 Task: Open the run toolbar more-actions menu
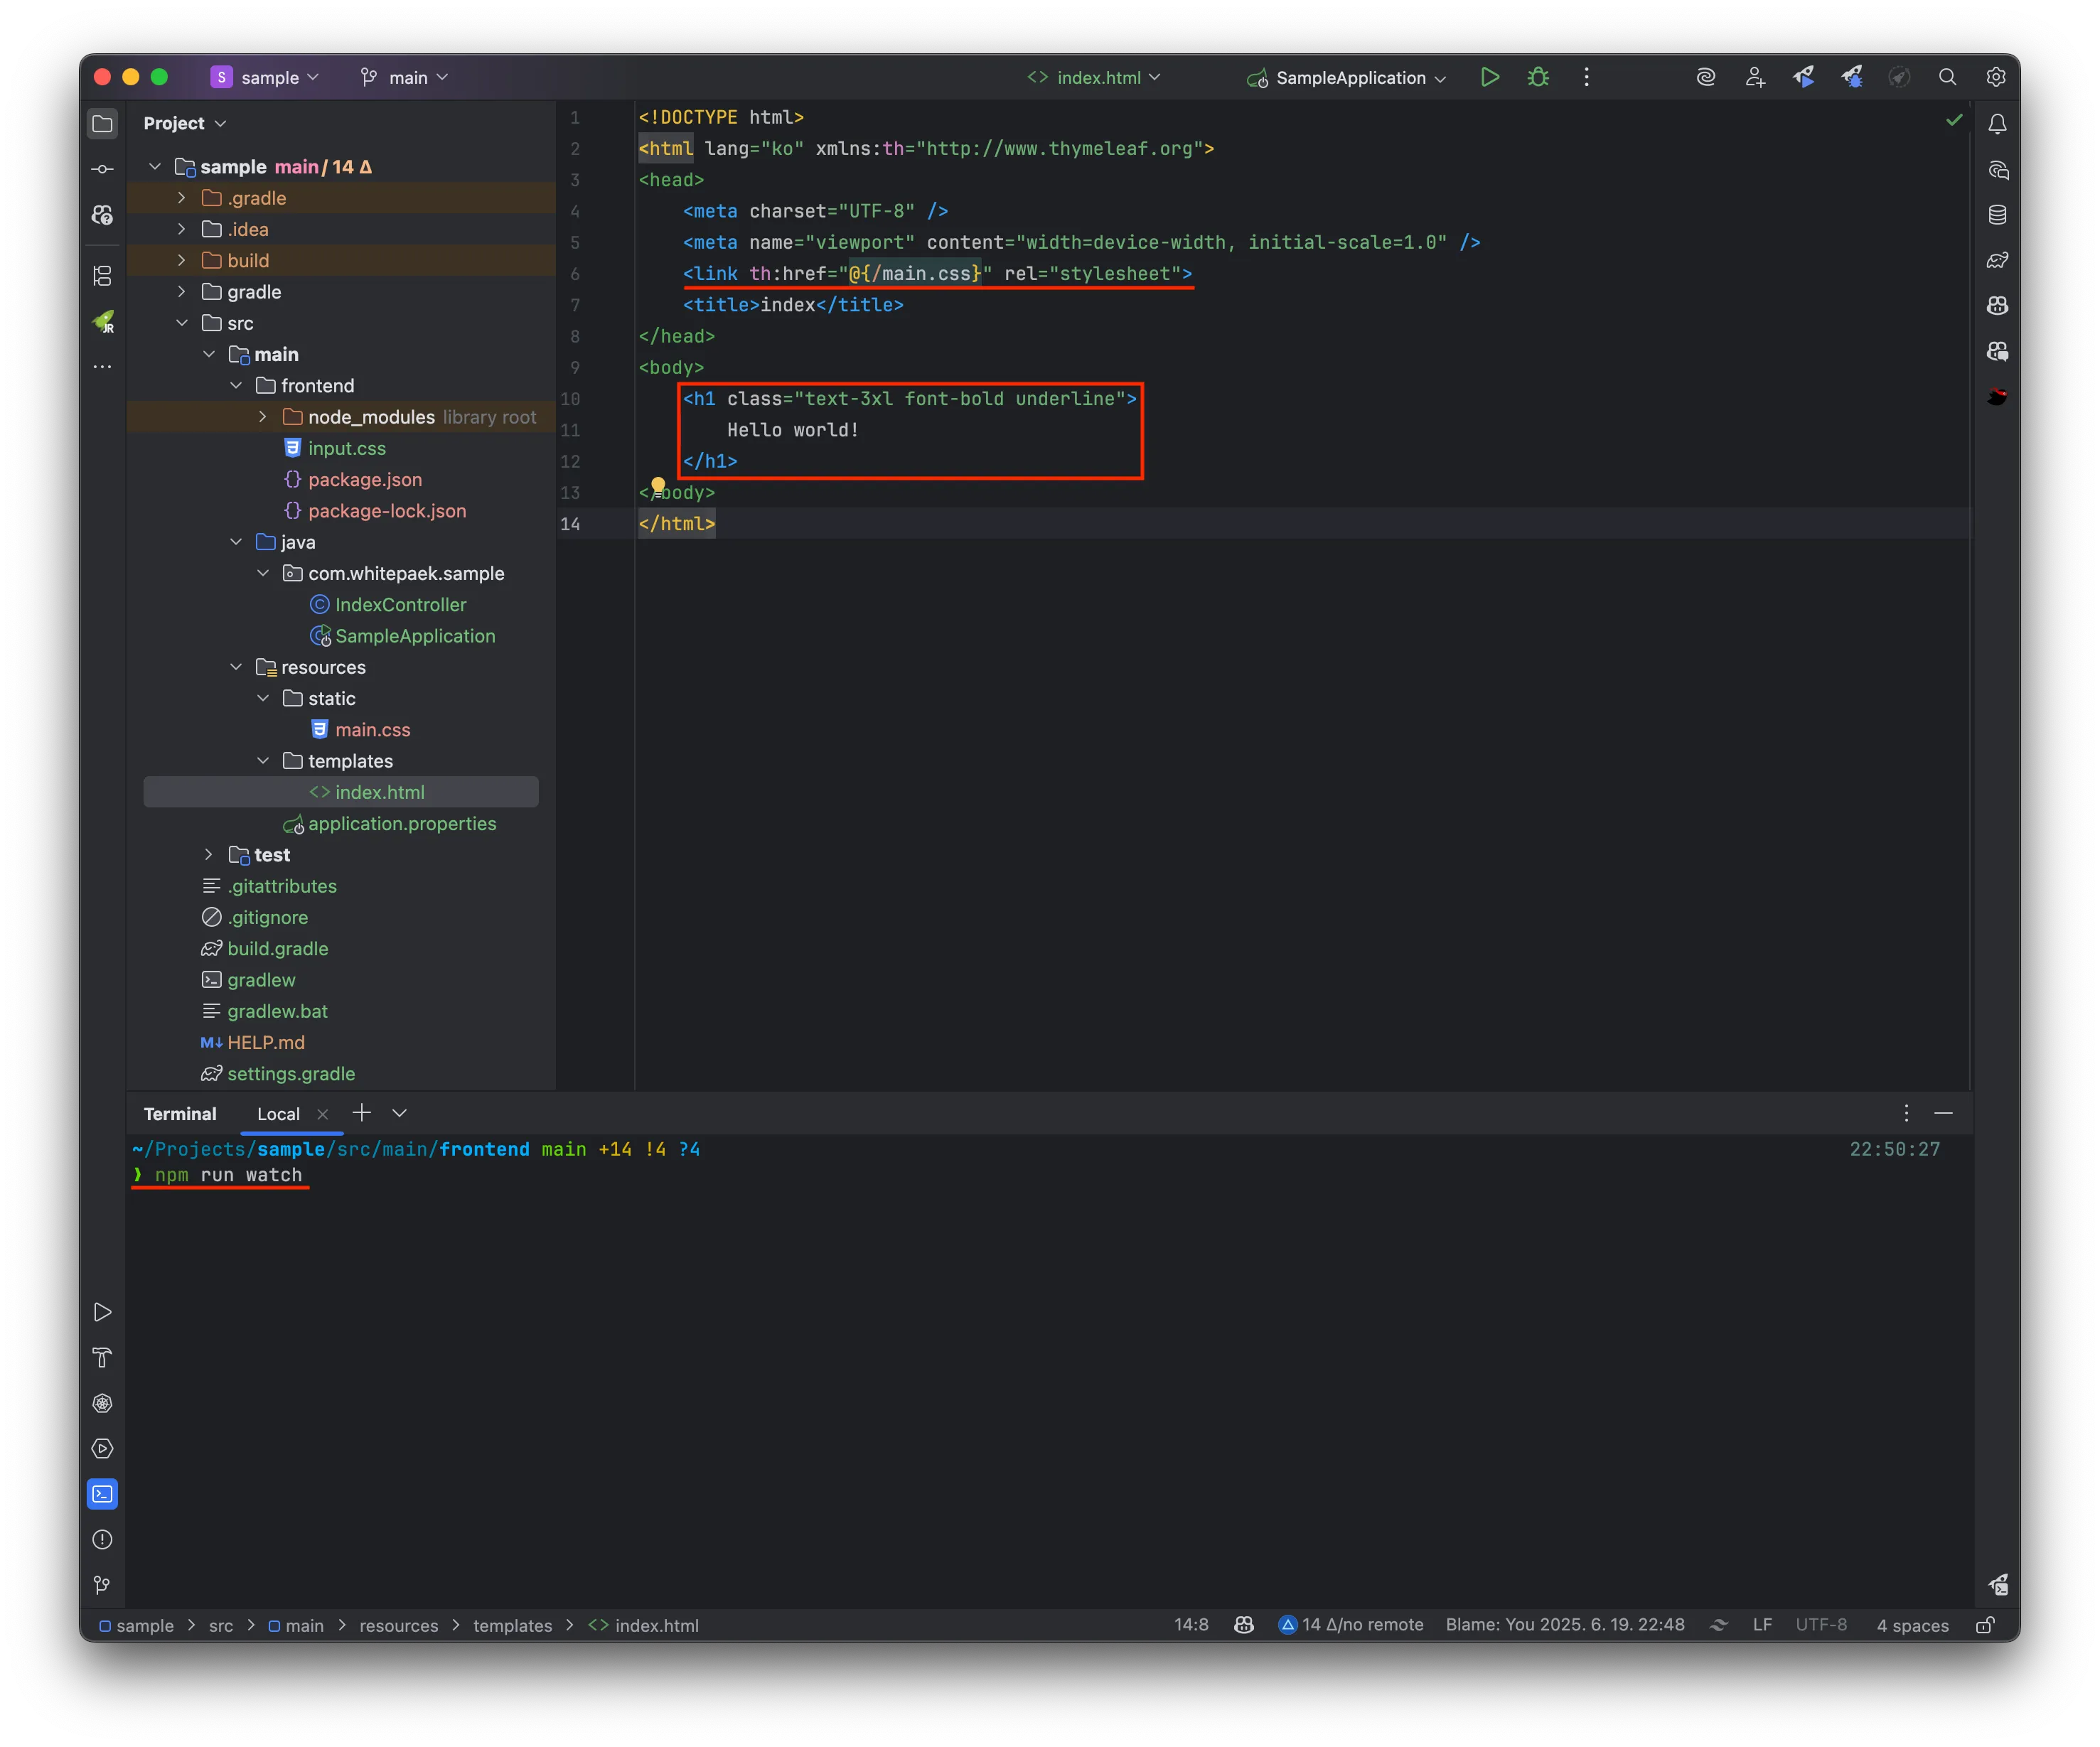1586,77
